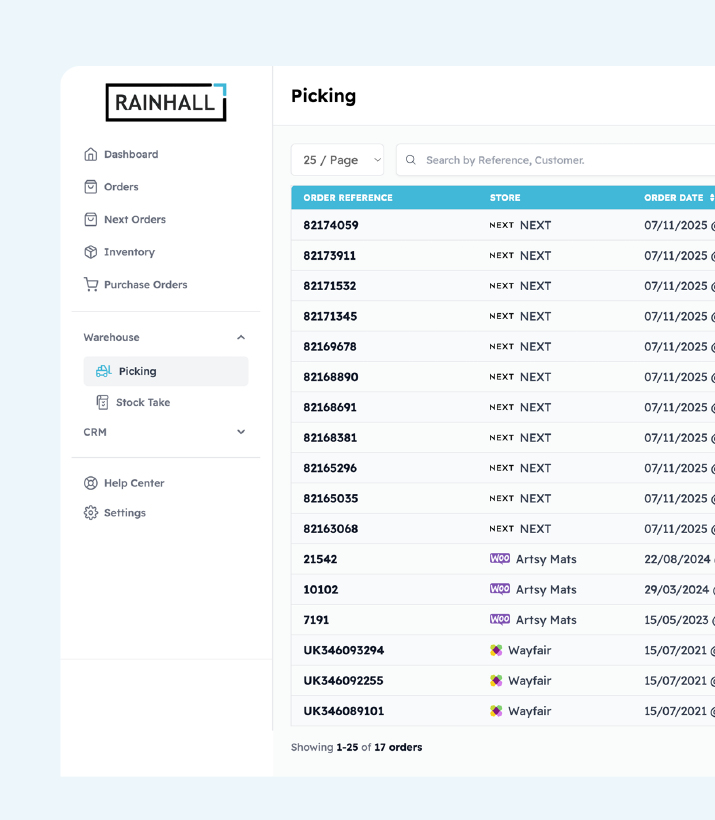Click the Purchase Orders cart icon

91,285
